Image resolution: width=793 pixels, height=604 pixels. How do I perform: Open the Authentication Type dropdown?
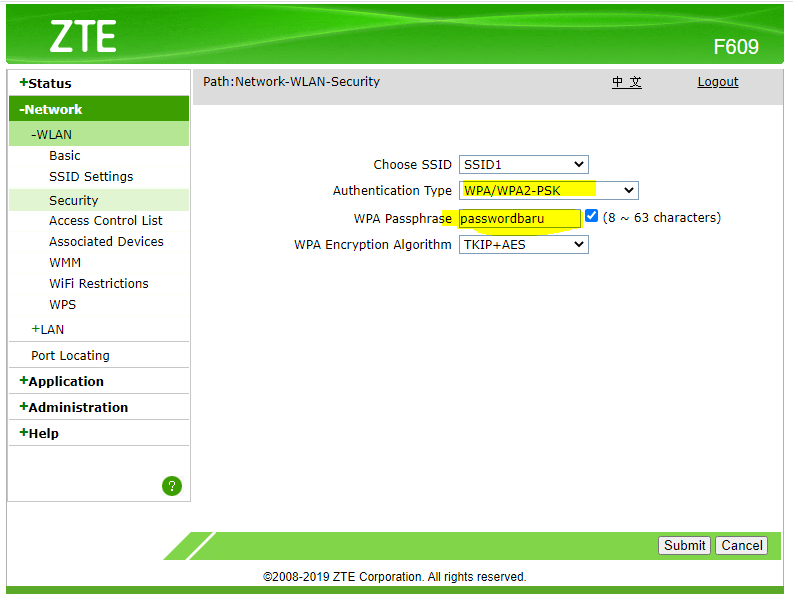[x=549, y=190]
